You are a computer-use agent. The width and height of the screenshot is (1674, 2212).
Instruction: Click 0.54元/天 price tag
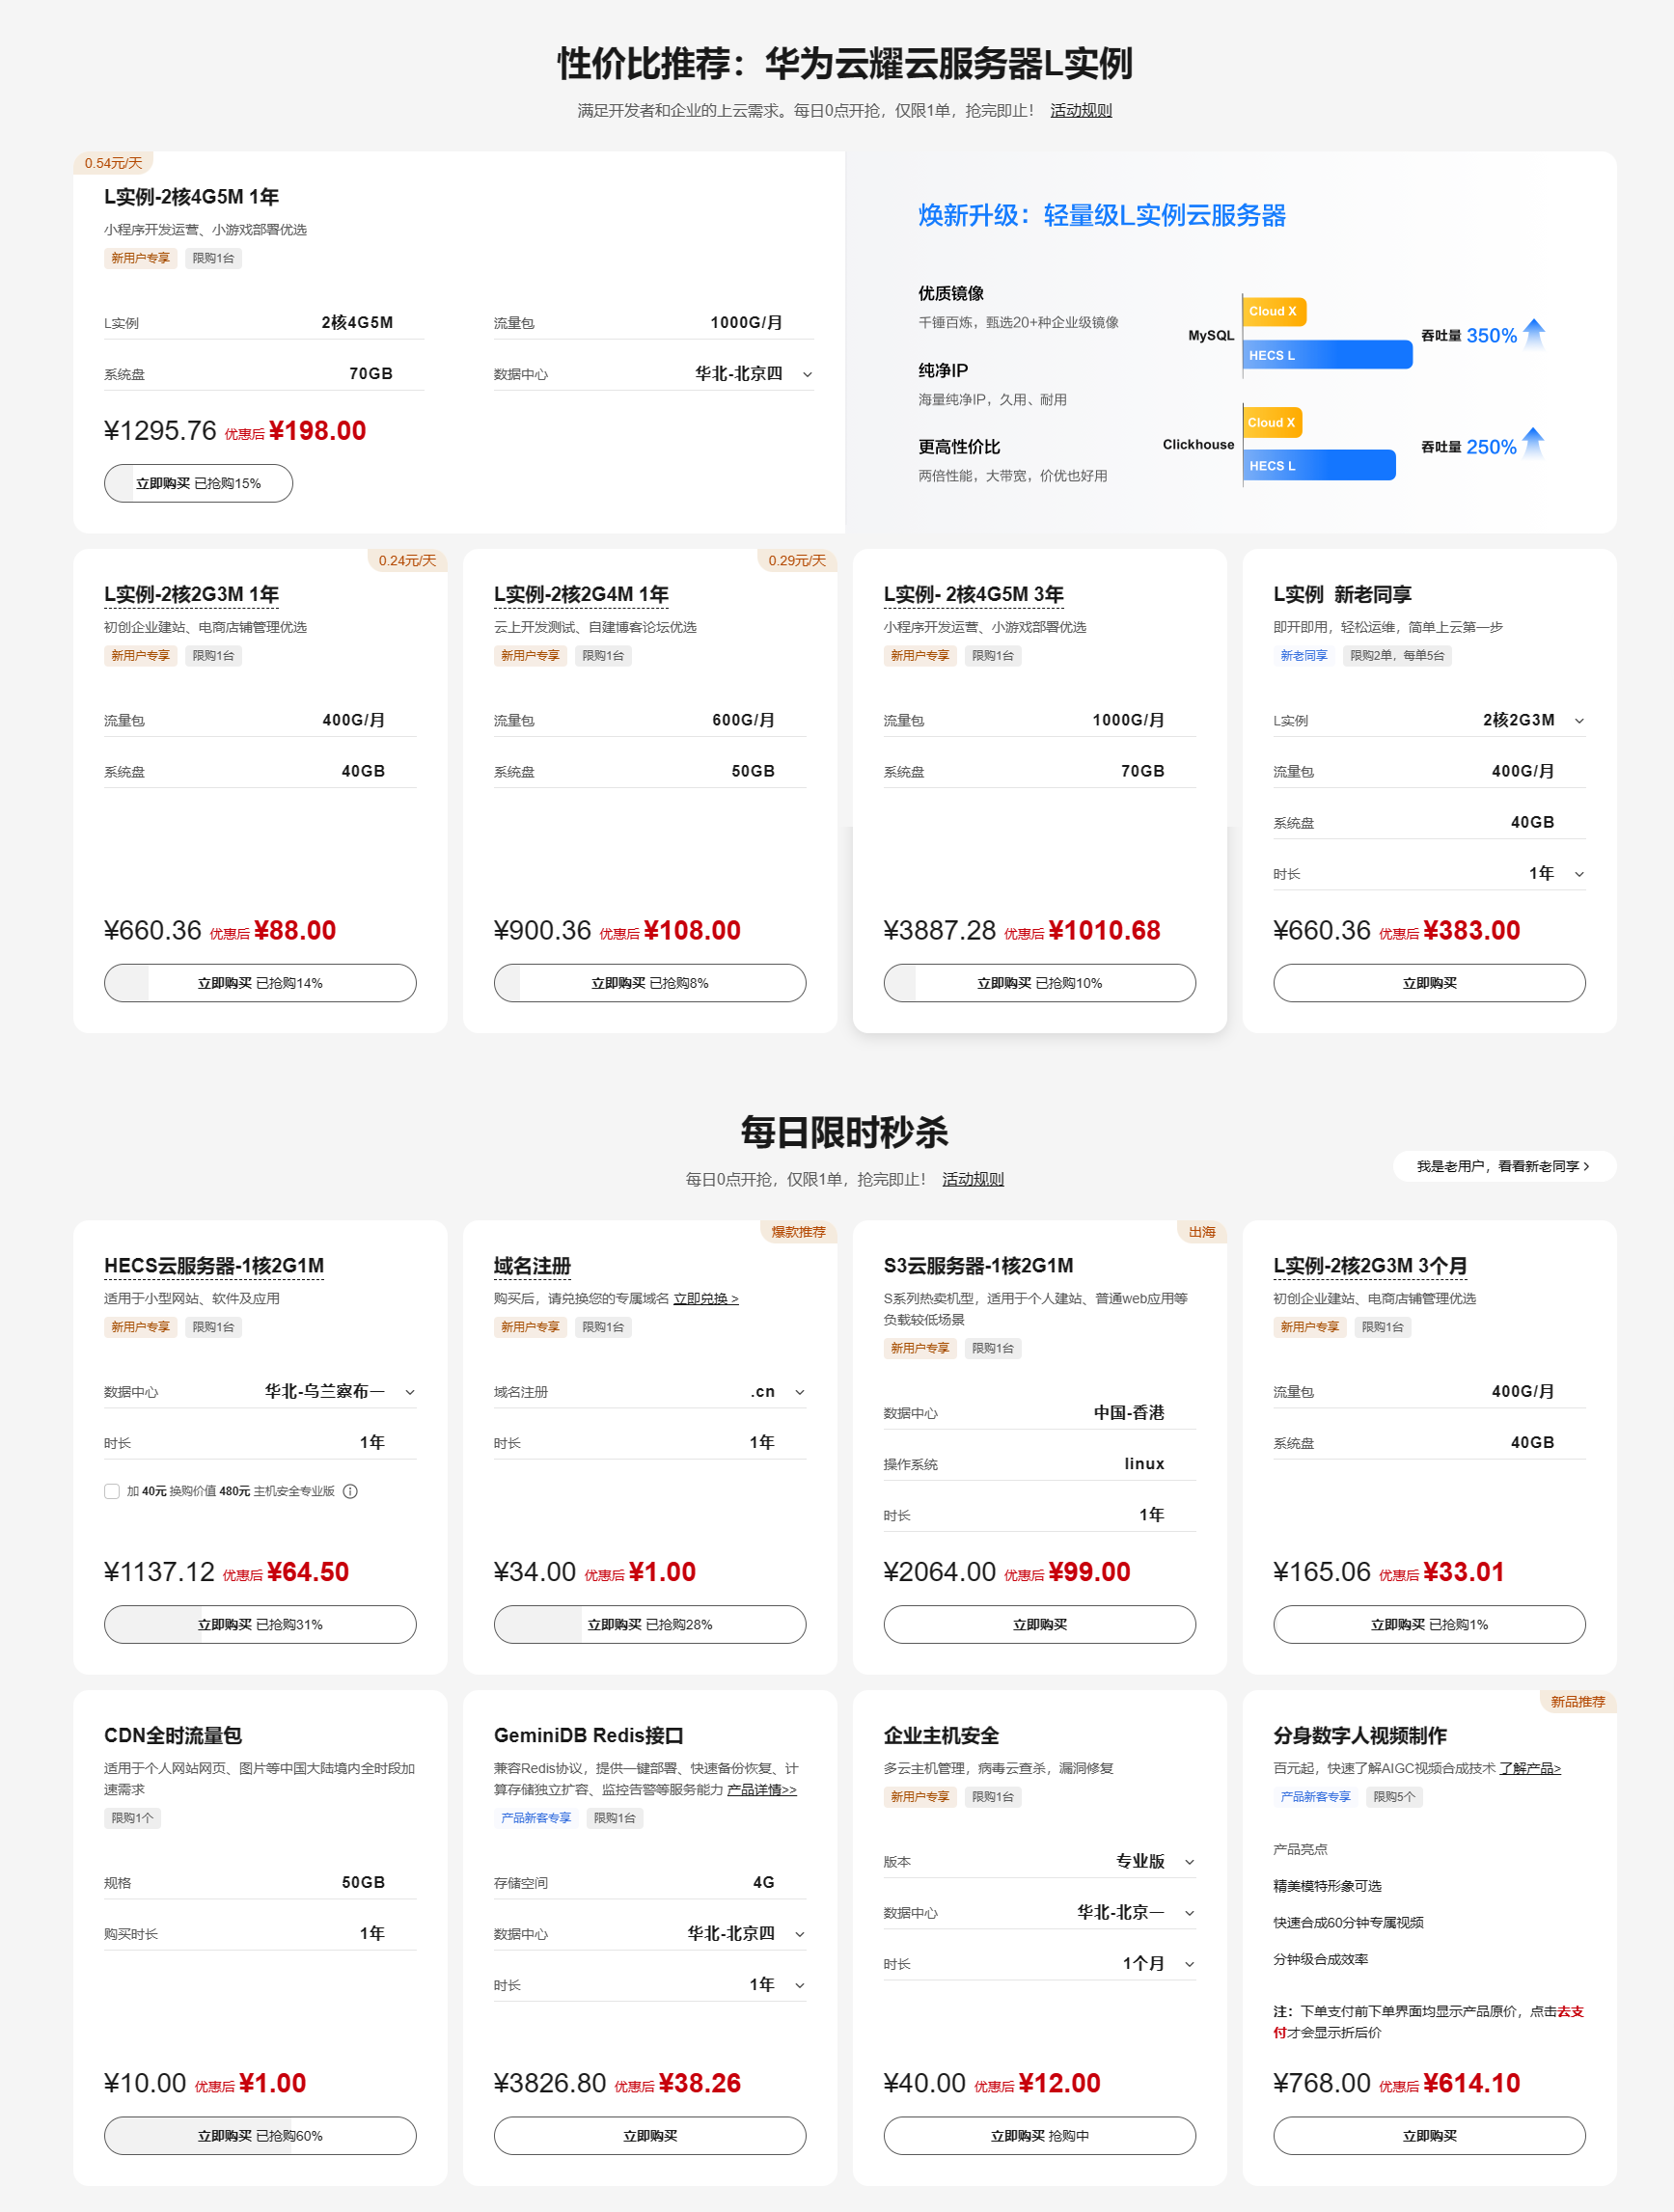click(113, 163)
